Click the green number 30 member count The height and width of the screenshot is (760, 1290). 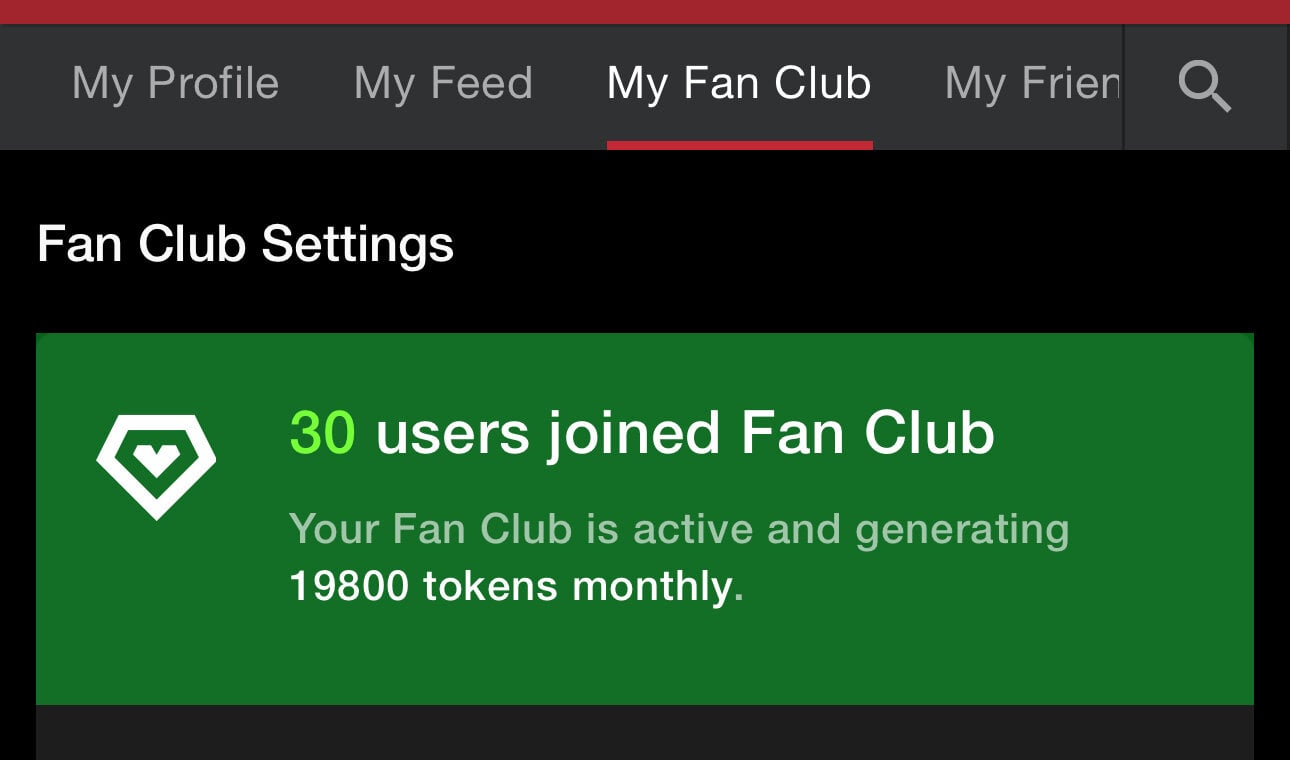point(322,434)
